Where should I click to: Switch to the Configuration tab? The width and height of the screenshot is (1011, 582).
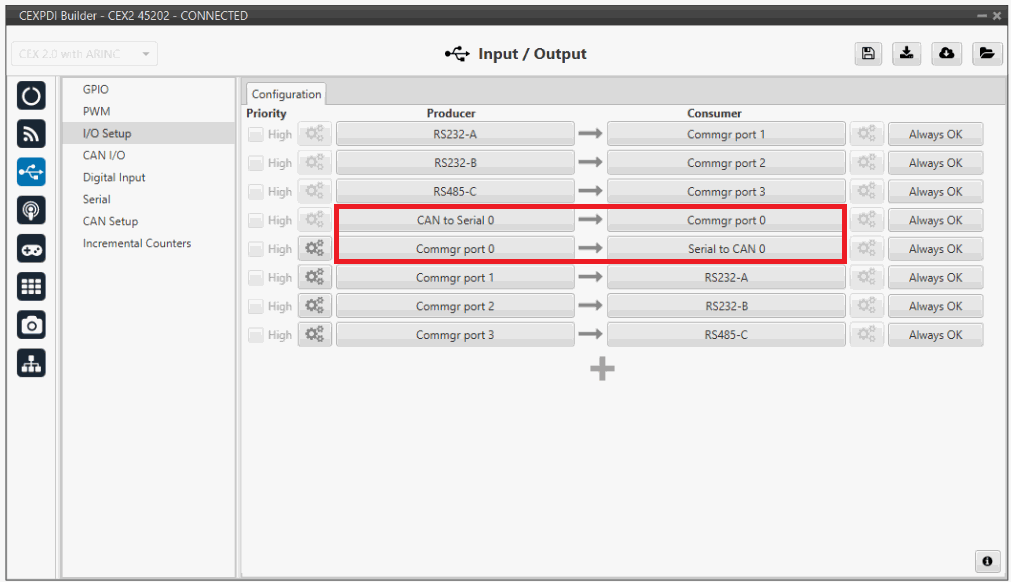click(x=287, y=94)
